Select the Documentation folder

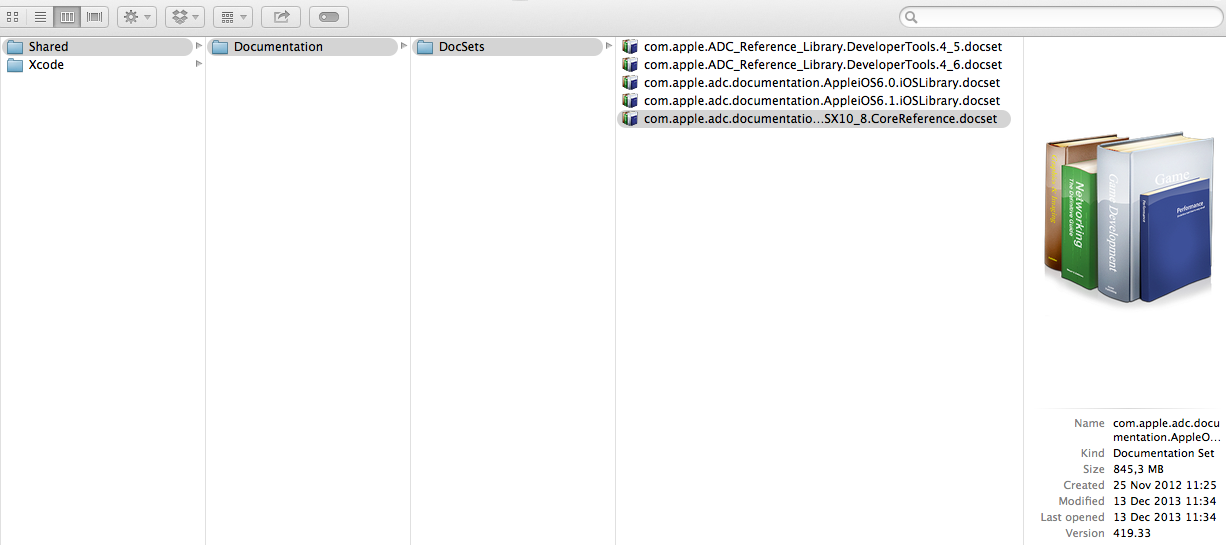[x=302, y=47]
